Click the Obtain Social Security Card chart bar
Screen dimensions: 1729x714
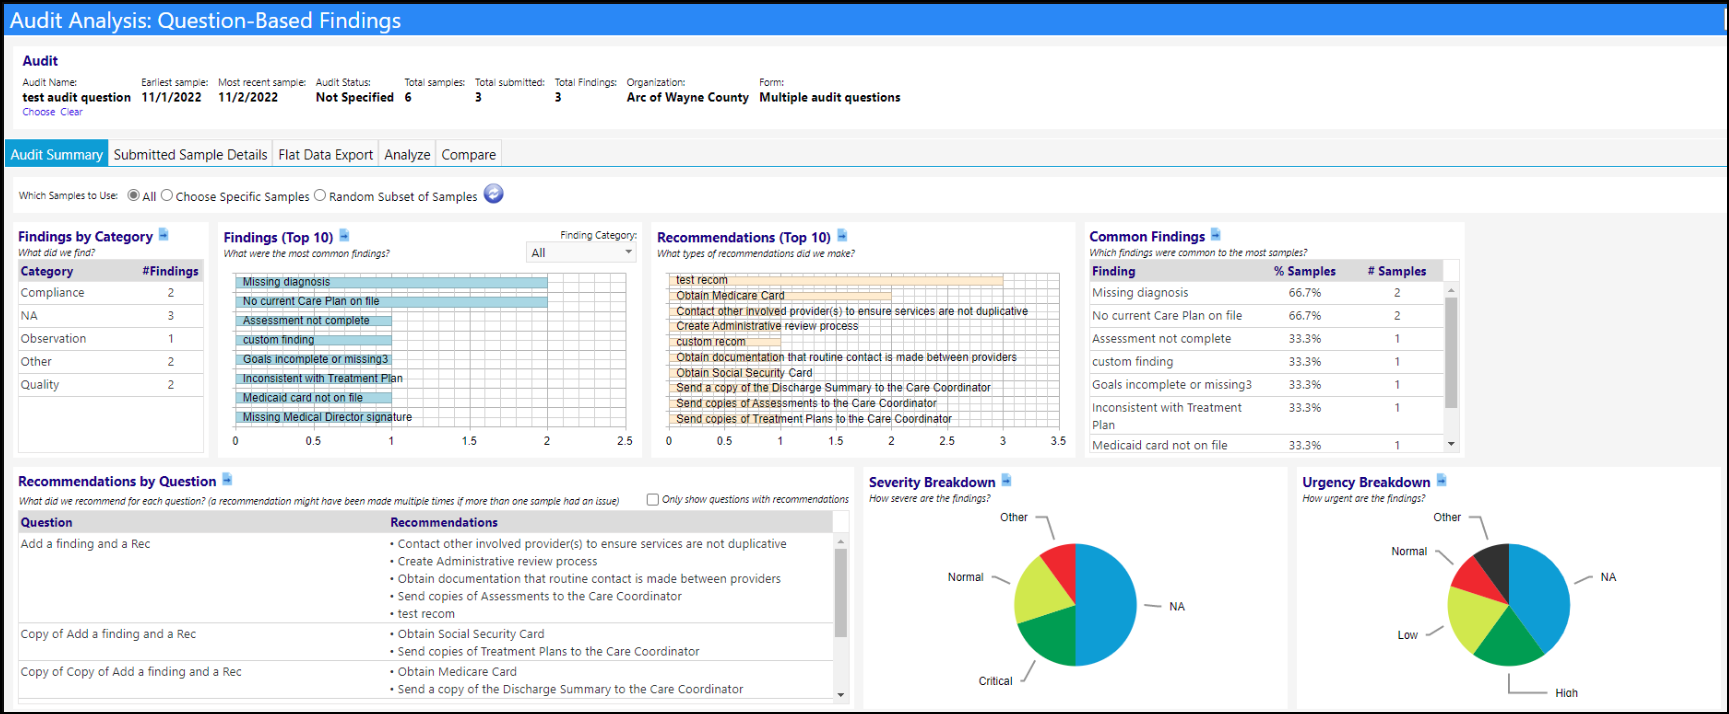coord(724,372)
